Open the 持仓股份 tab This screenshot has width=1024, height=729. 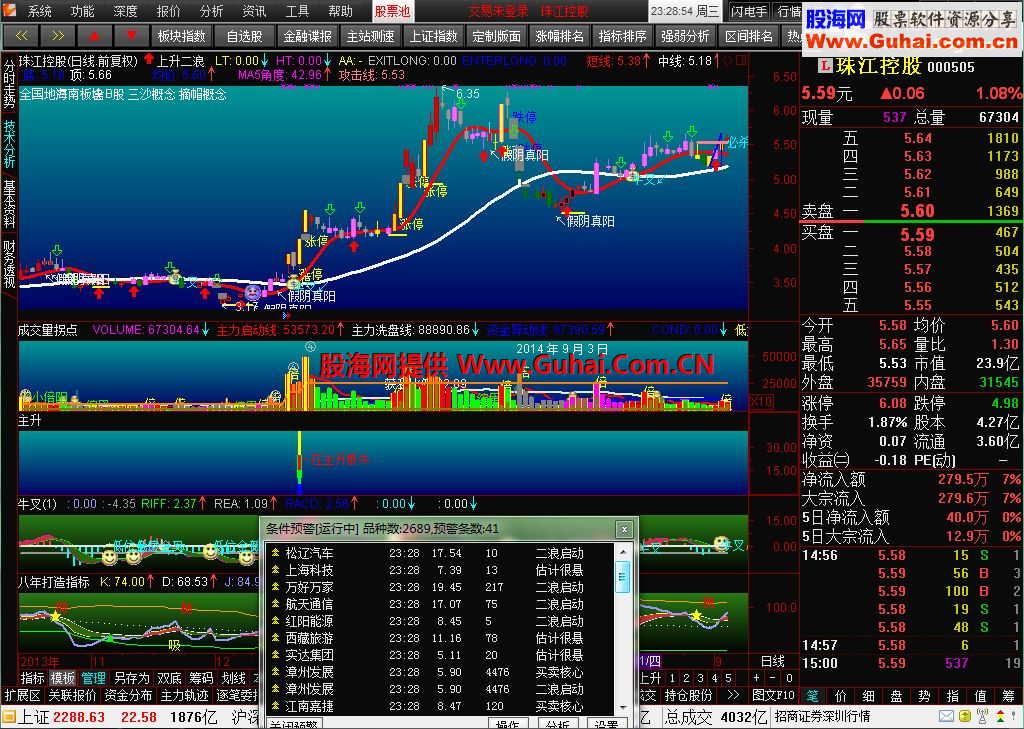(688, 695)
